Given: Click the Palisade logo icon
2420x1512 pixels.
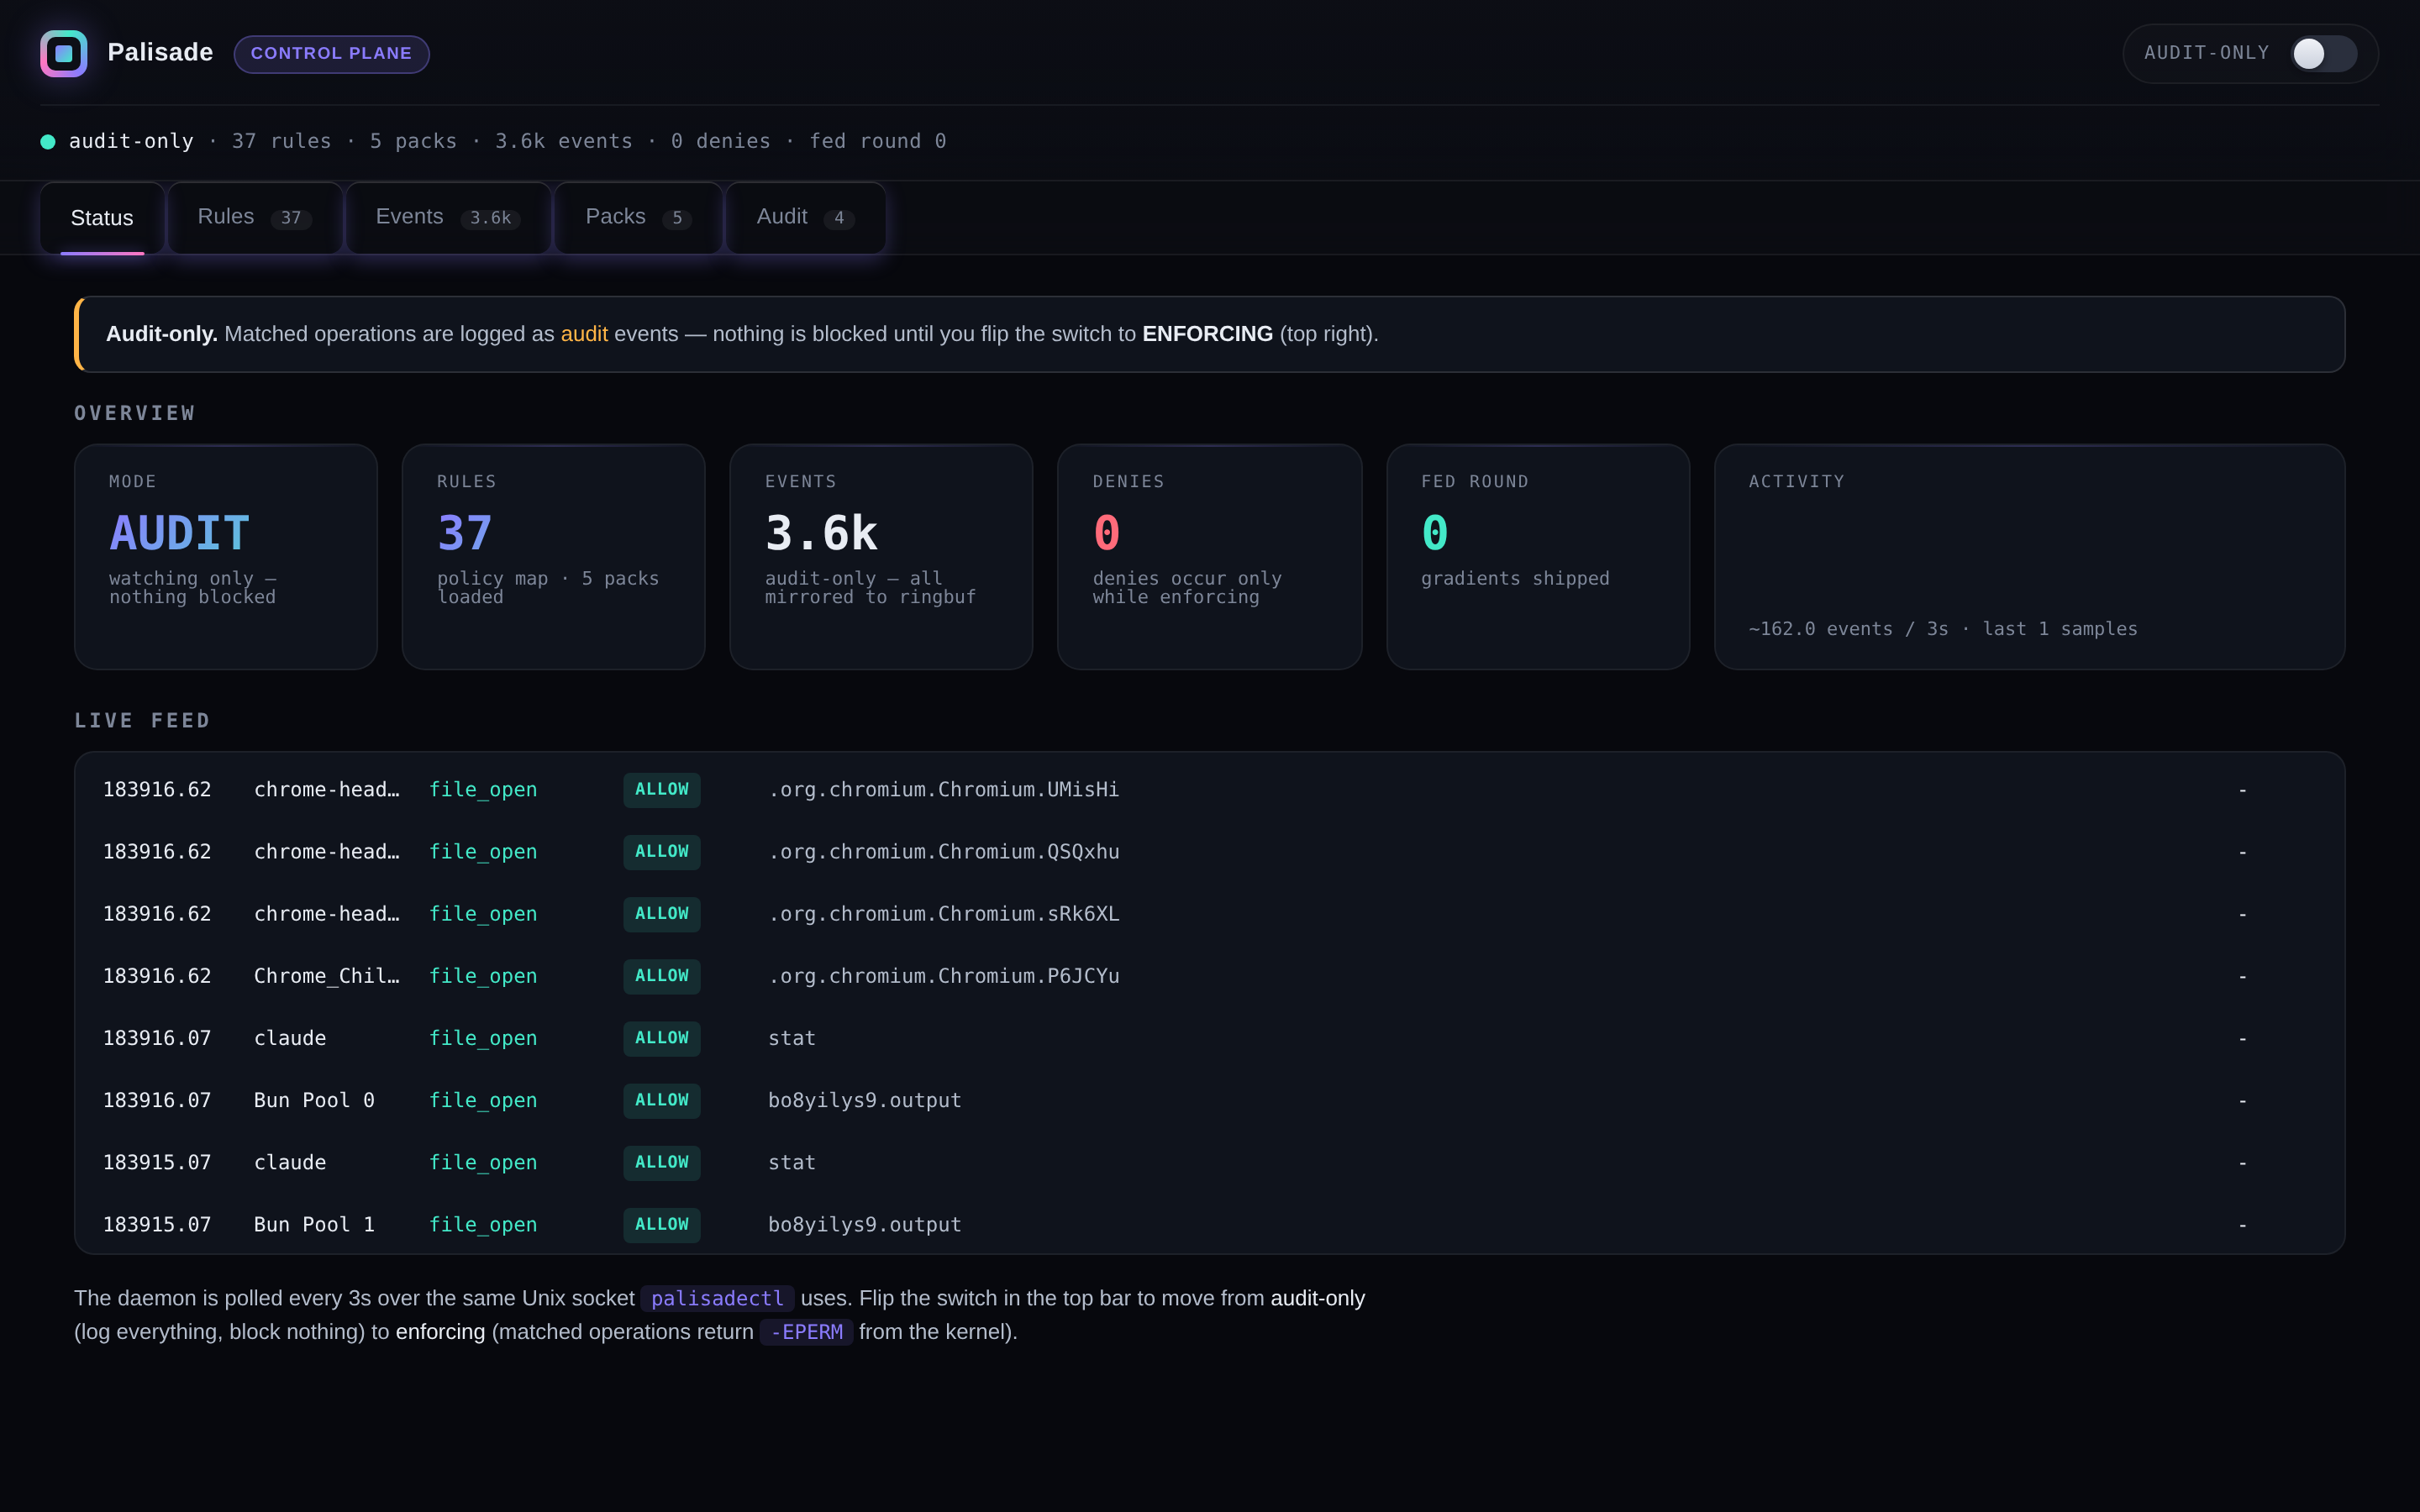Looking at the screenshot, I should 63,53.
